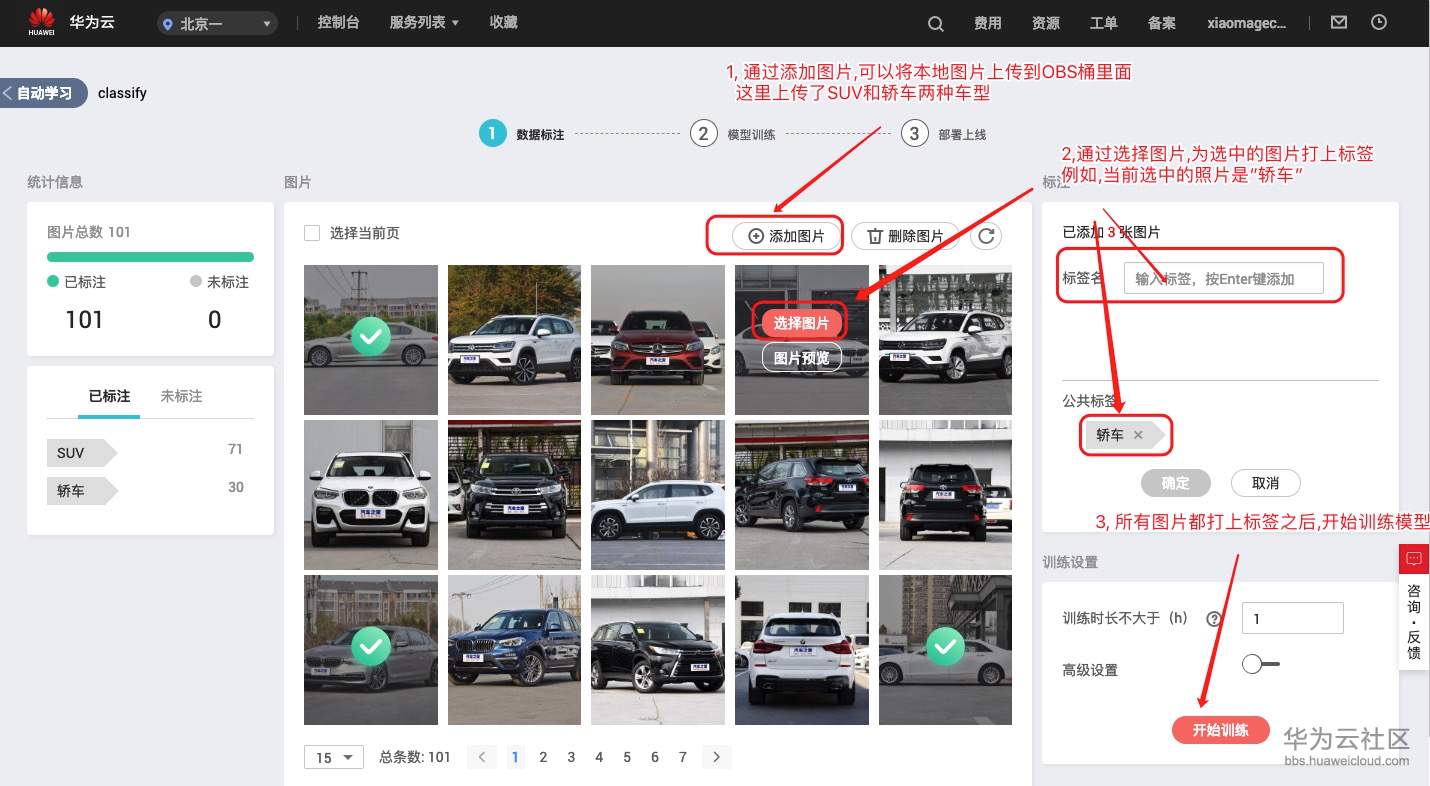
Task: Click help icon next to training duration
Action: coord(1214,619)
